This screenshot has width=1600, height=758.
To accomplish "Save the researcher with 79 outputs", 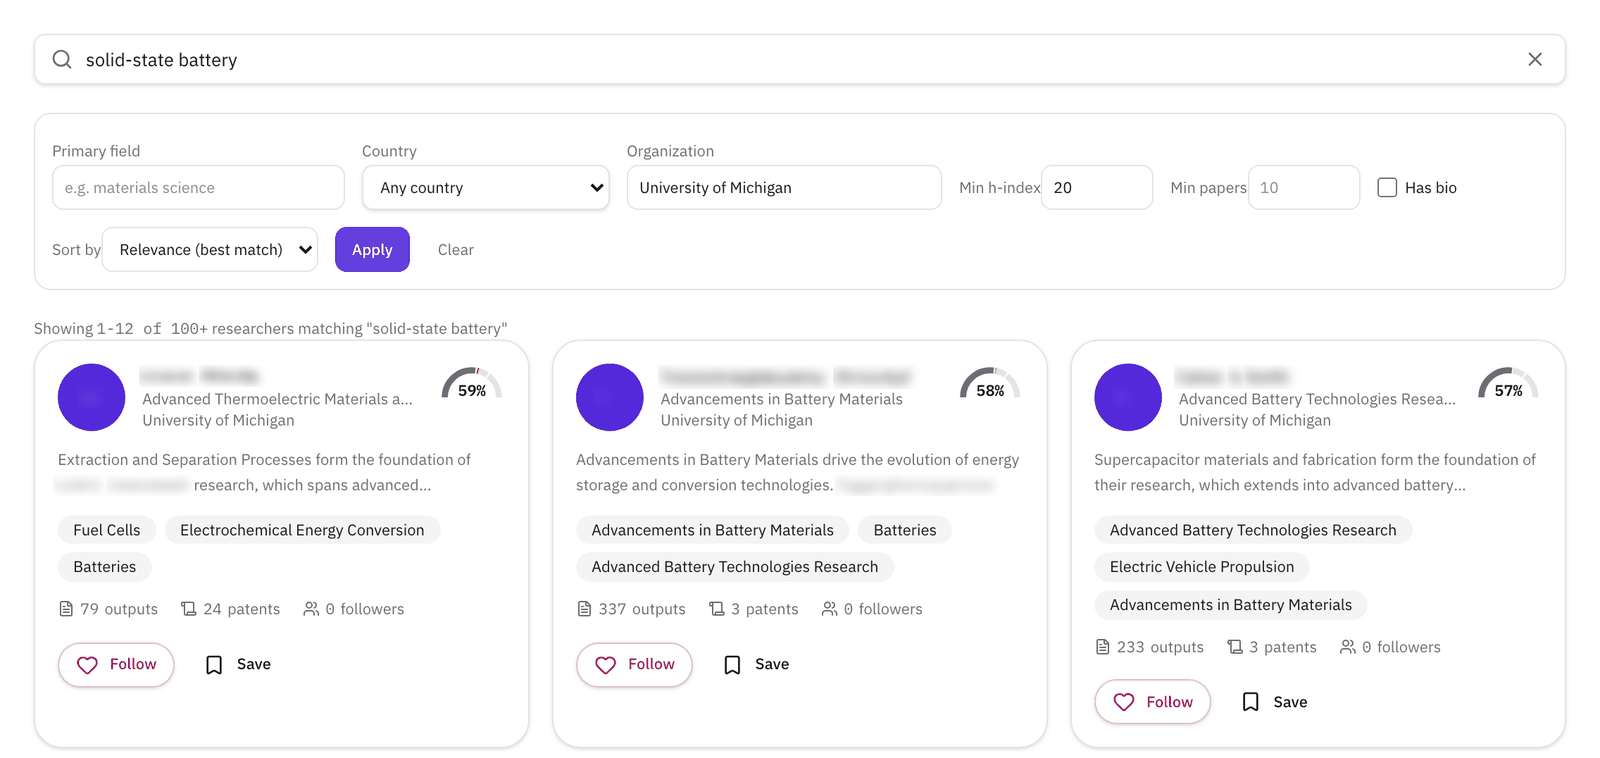I will pyautogui.click(x=238, y=665).
